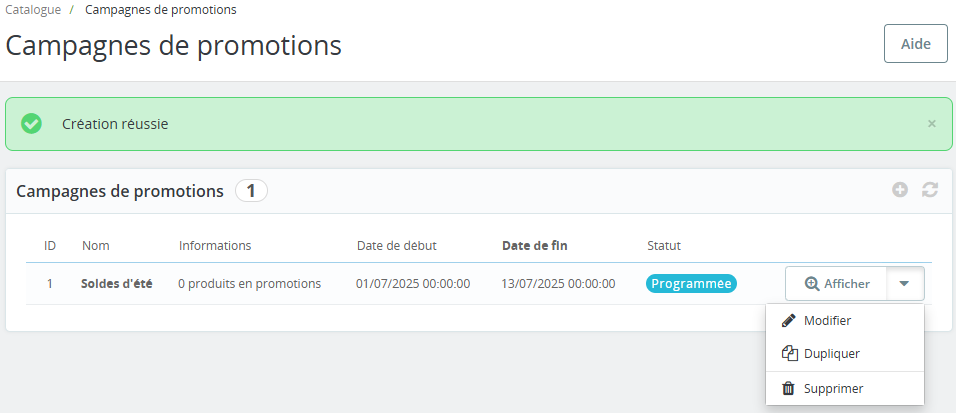Toggle the row actions dropdown caret
Viewport: 956px width, 413px height.
(905, 284)
